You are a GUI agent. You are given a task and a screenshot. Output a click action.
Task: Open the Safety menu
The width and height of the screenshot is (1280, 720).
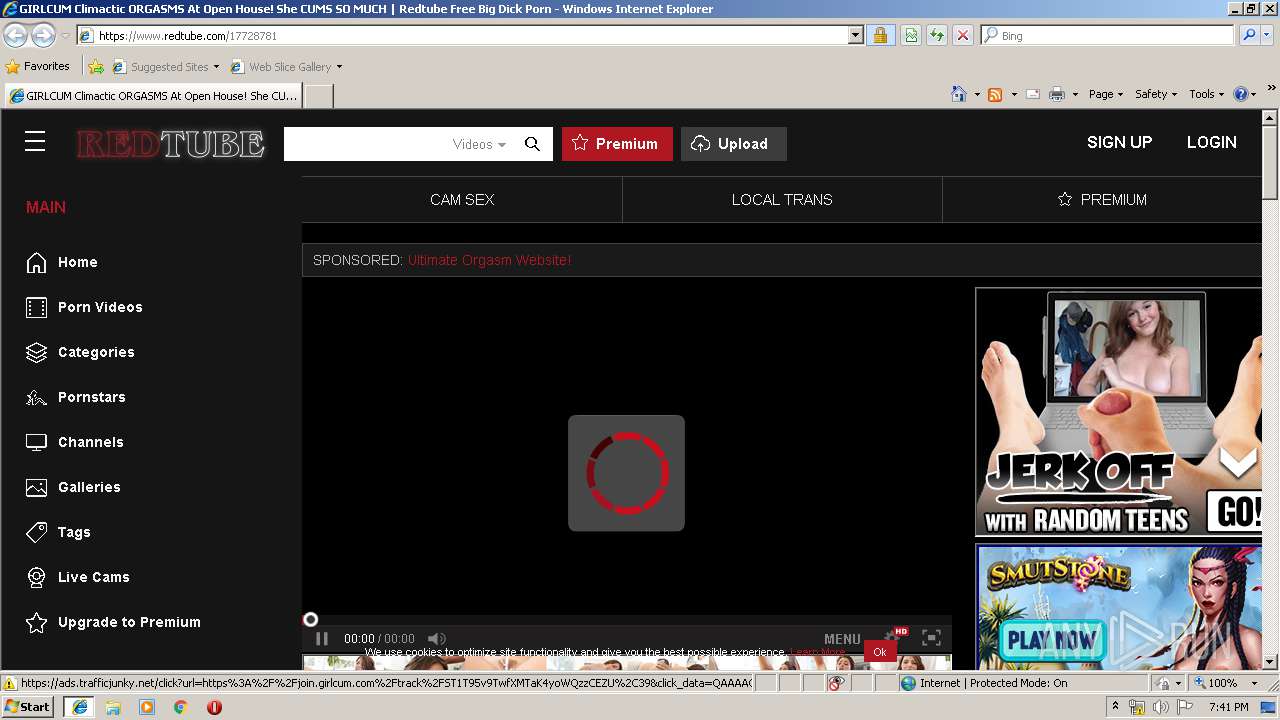coord(1156,94)
